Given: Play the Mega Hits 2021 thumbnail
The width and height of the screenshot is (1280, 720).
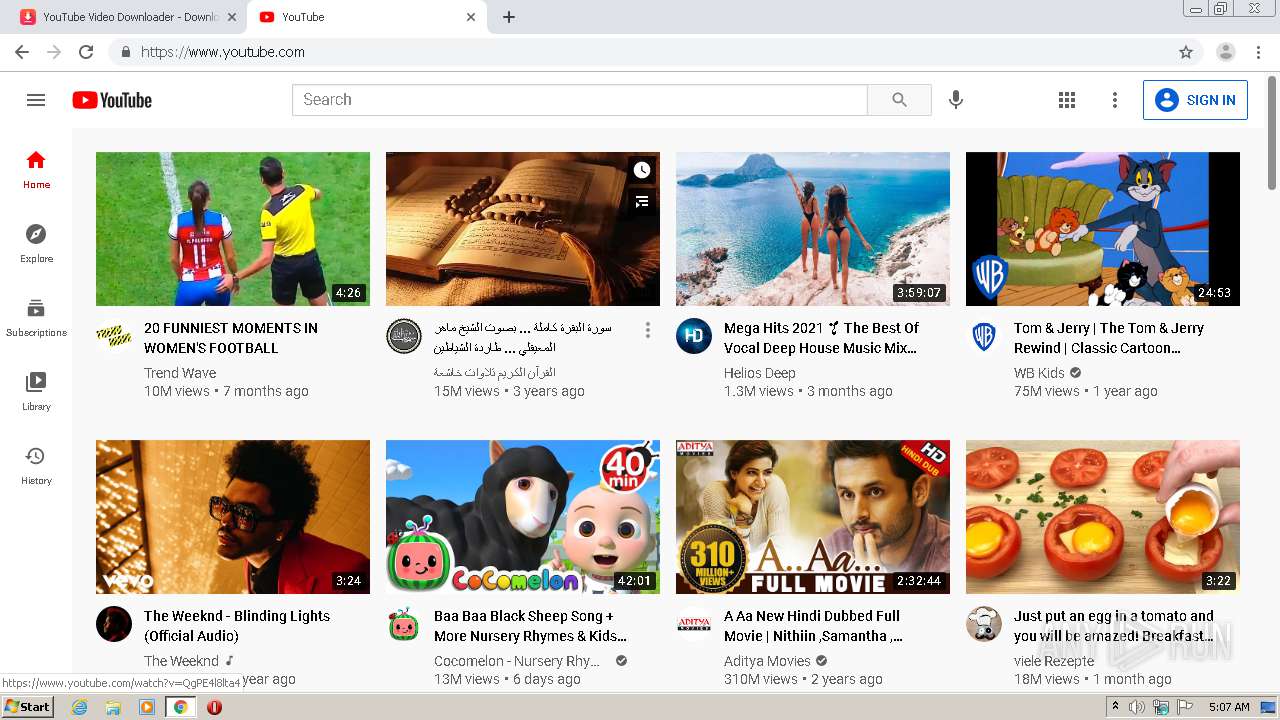Looking at the screenshot, I should [813, 229].
